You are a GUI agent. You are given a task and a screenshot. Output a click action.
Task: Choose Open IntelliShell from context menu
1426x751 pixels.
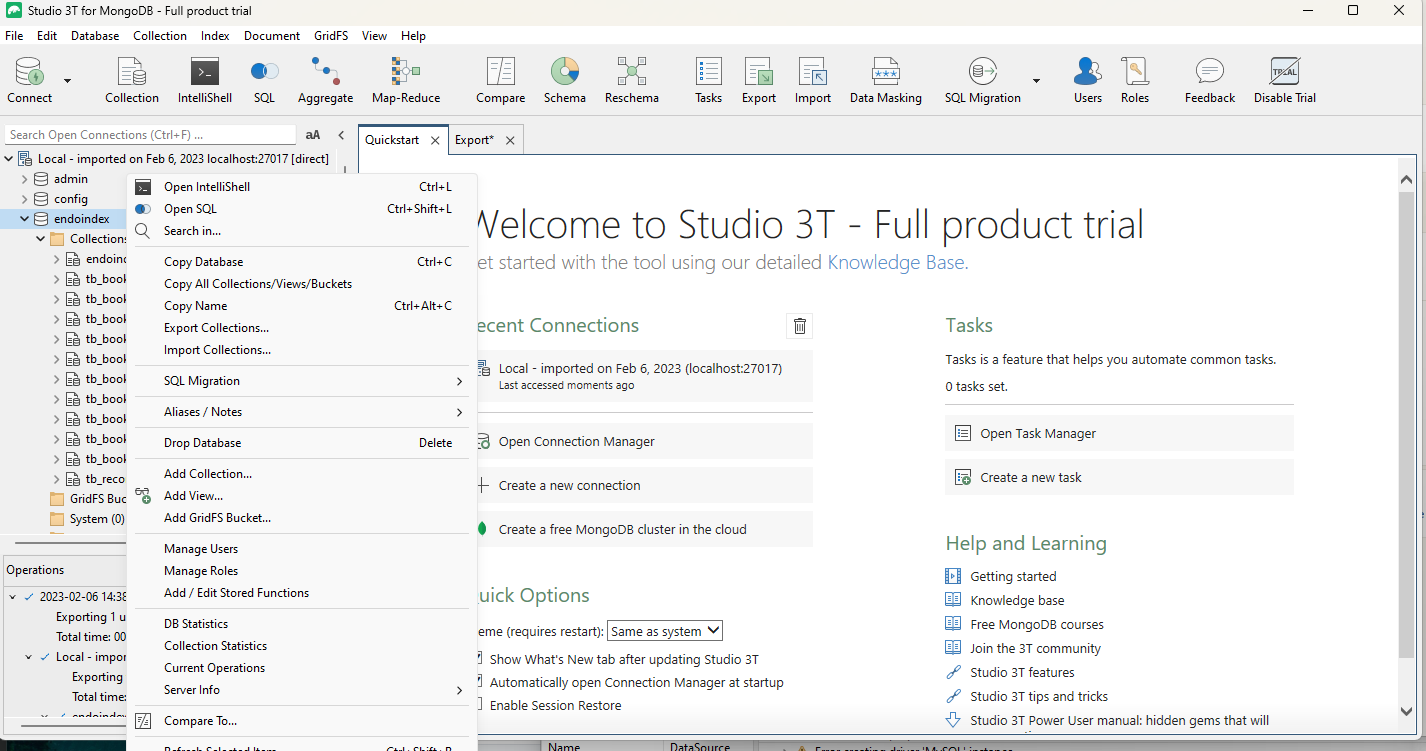[x=302, y=187]
